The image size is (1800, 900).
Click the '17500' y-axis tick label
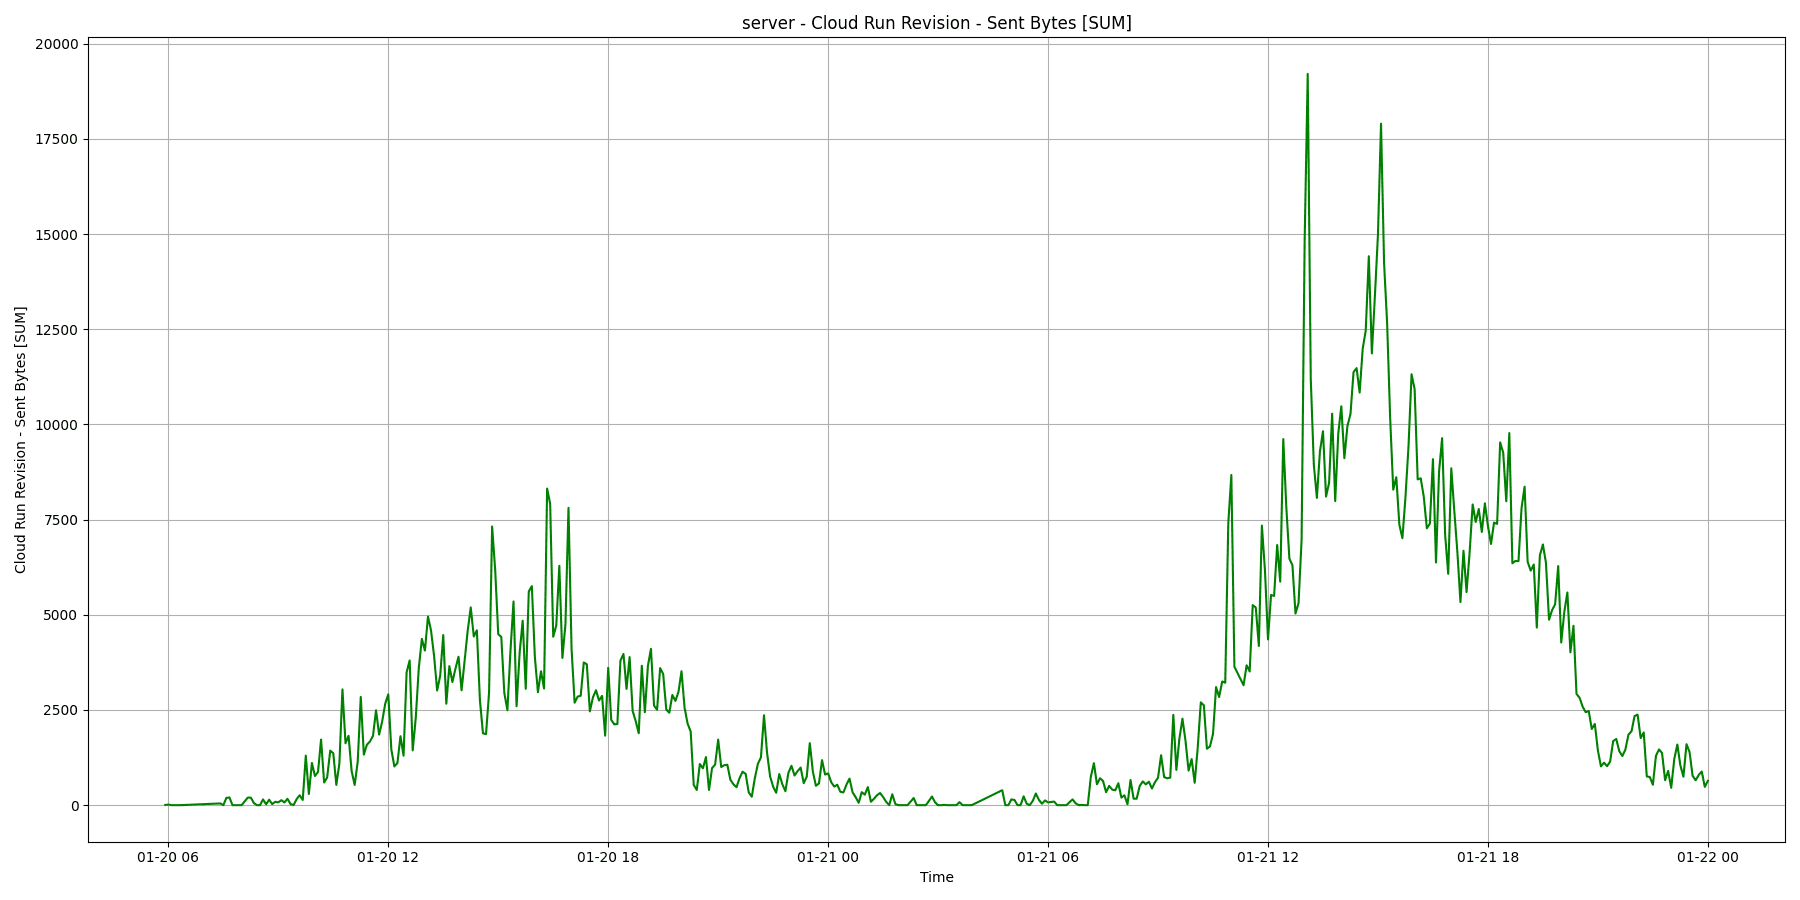click(56, 139)
